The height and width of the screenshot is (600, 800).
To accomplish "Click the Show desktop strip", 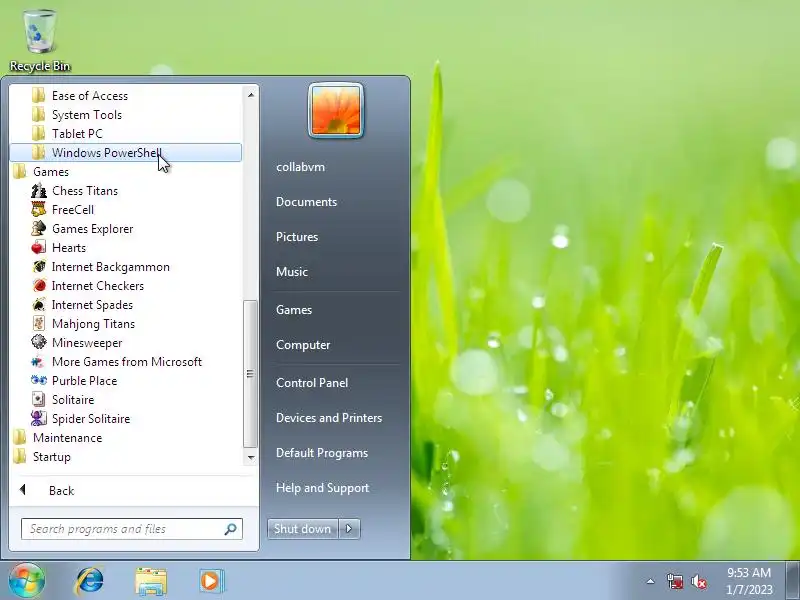I will pos(793,581).
